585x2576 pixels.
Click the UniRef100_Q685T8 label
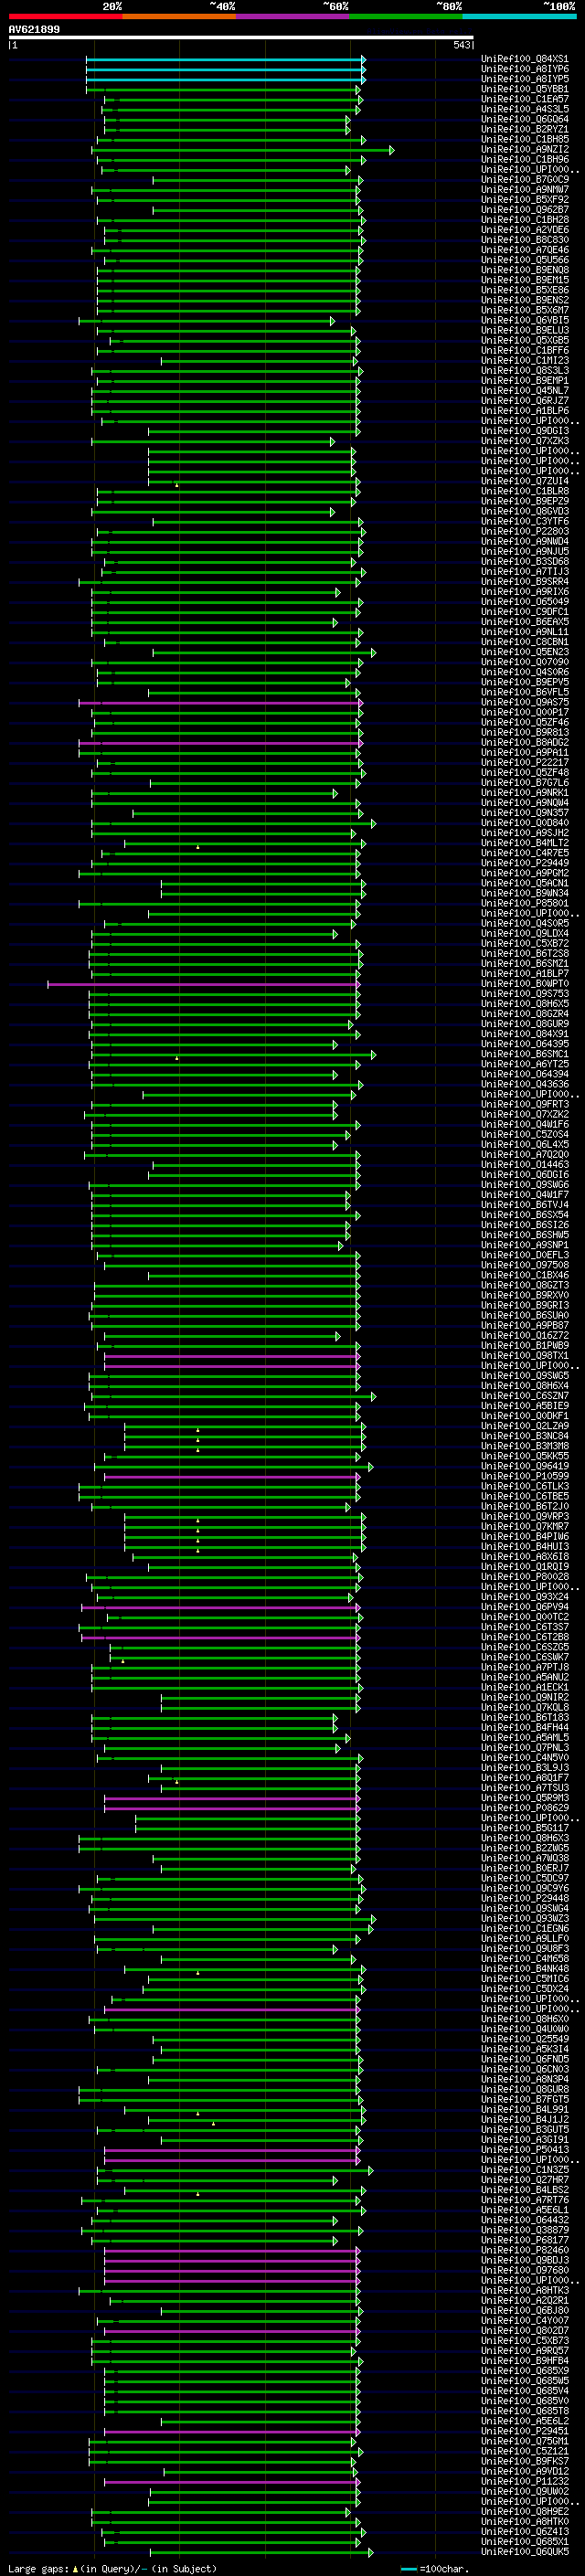tap(525, 2410)
